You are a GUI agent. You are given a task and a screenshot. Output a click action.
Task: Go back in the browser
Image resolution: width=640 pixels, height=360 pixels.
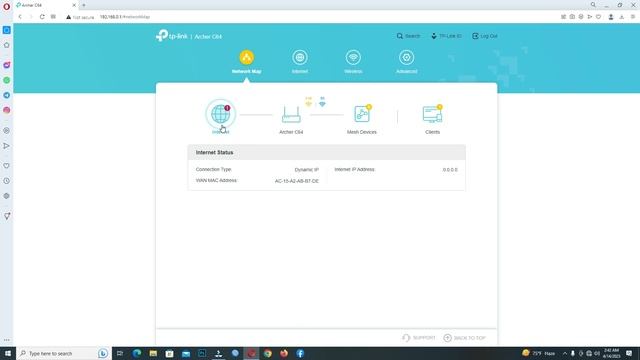click(20, 17)
